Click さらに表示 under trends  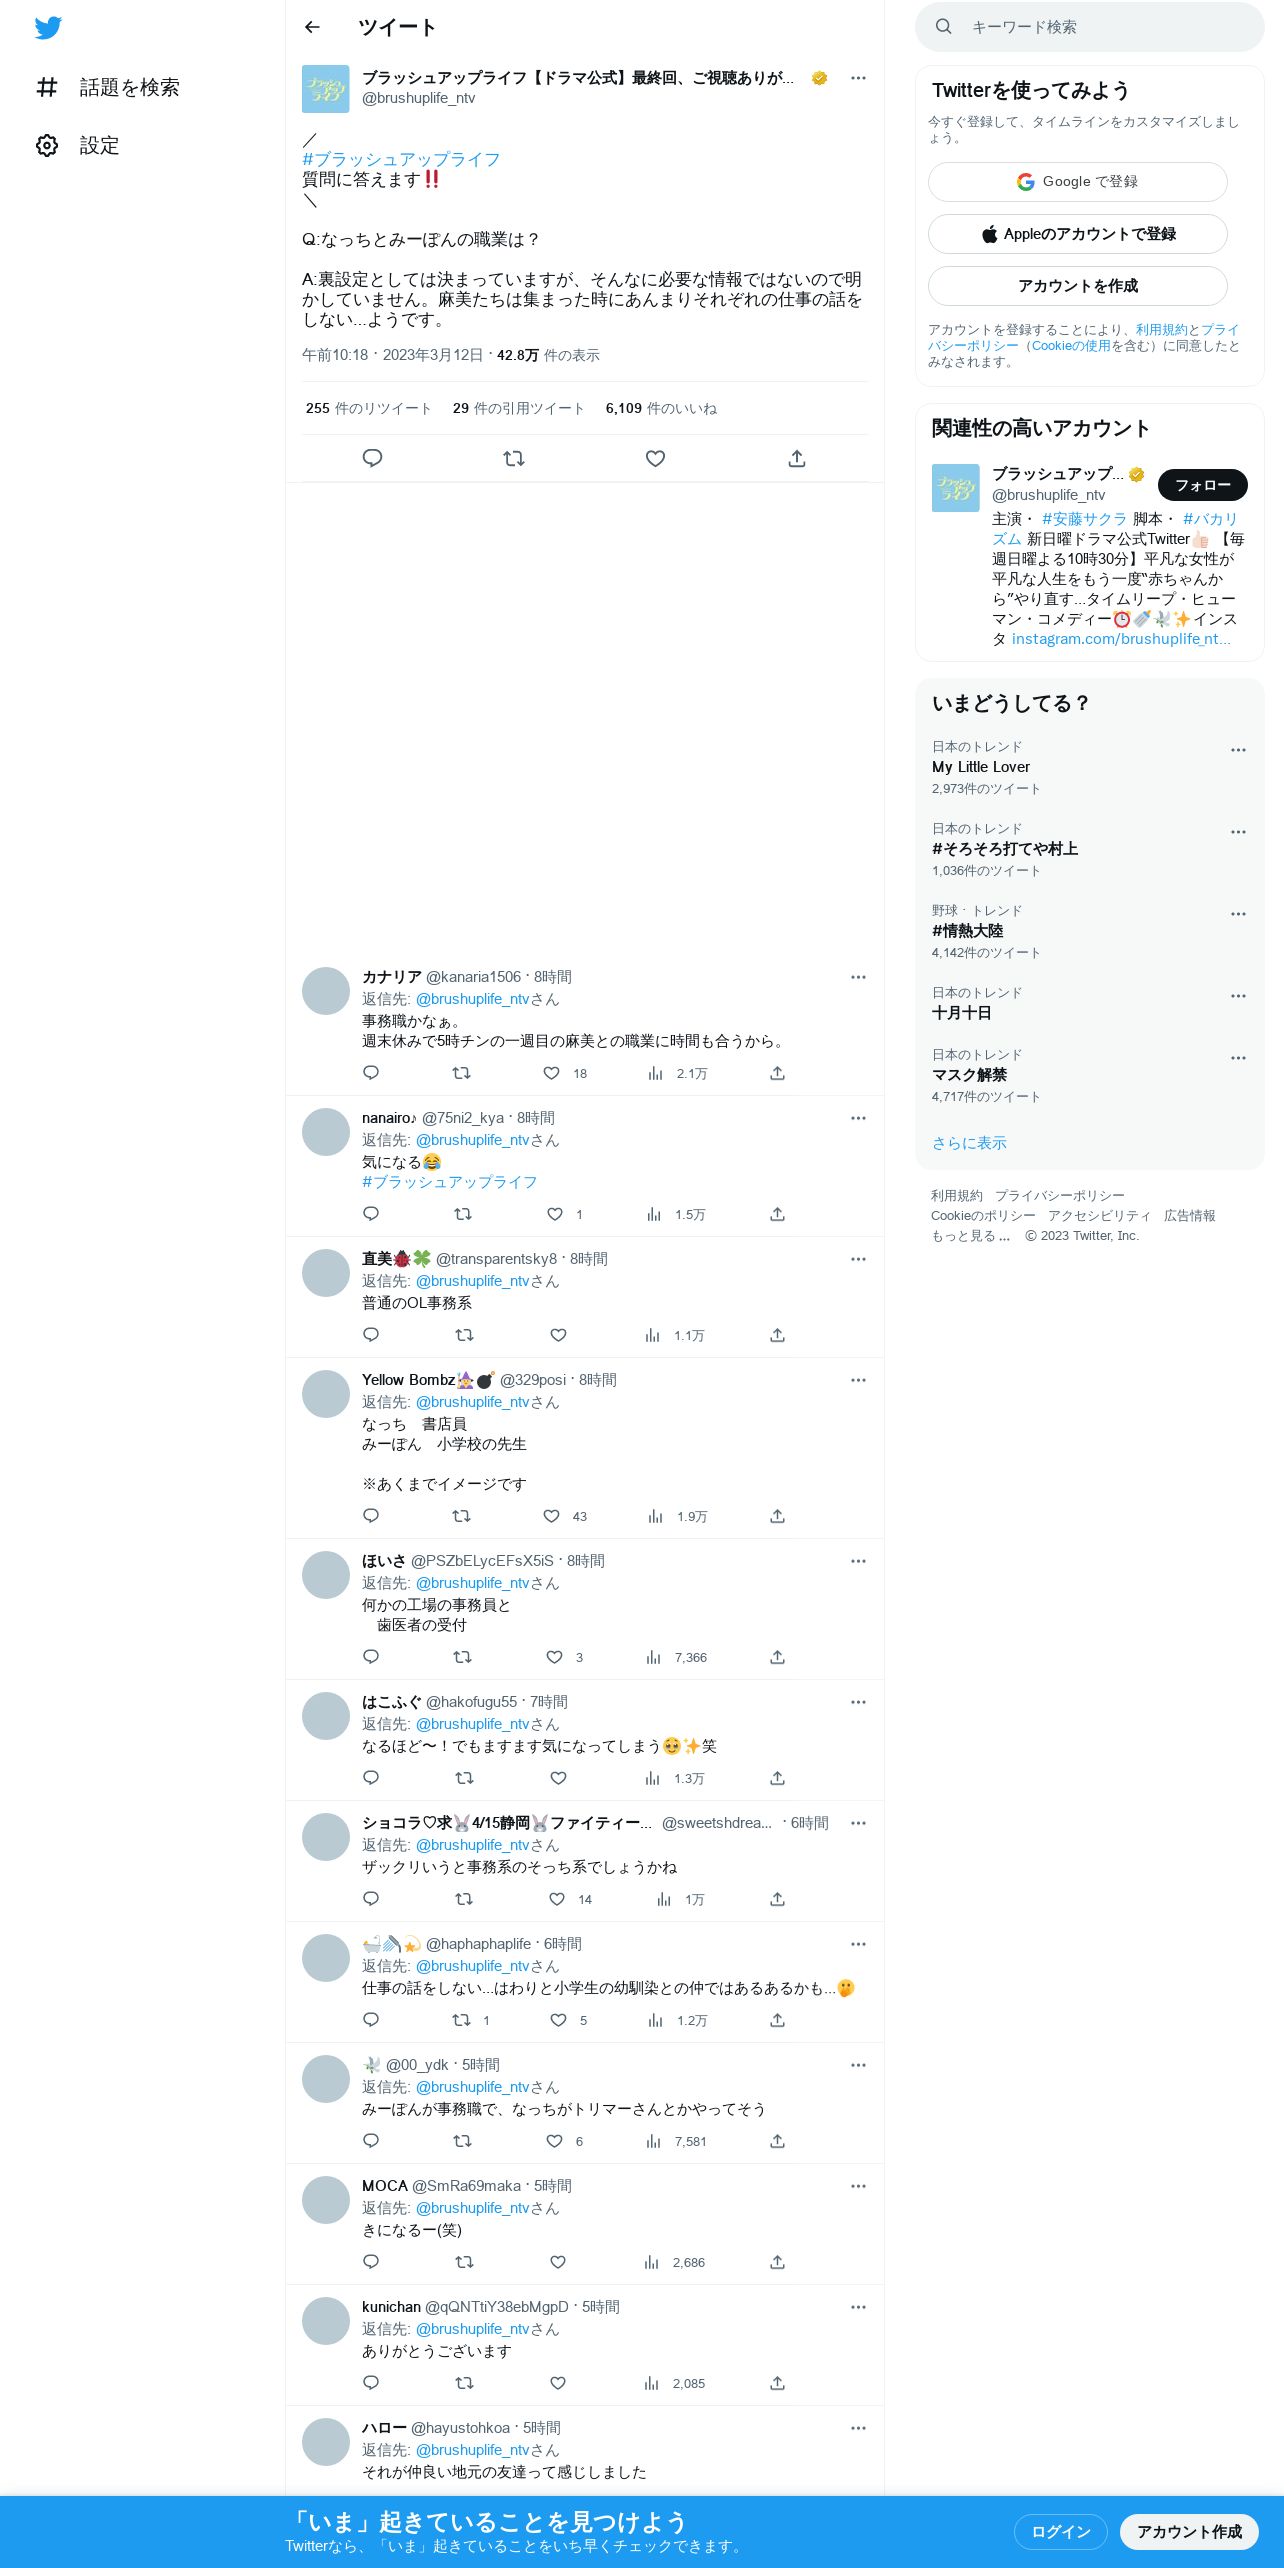(x=969, y=1143)
